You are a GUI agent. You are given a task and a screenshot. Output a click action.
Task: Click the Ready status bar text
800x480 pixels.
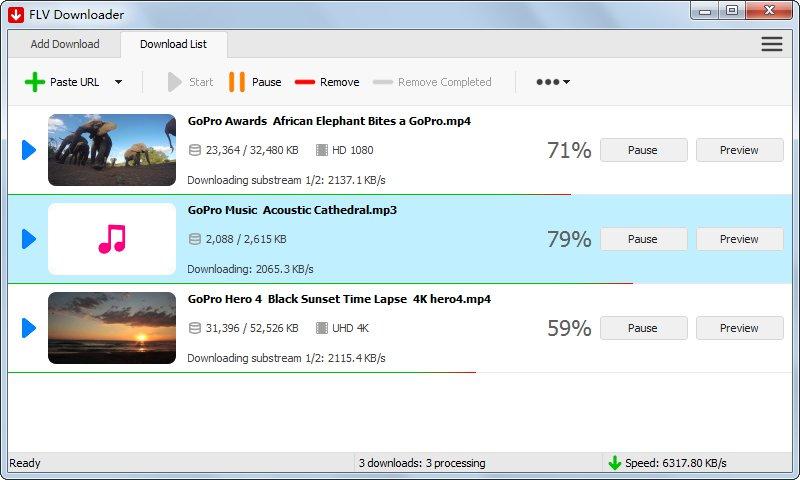24,463
